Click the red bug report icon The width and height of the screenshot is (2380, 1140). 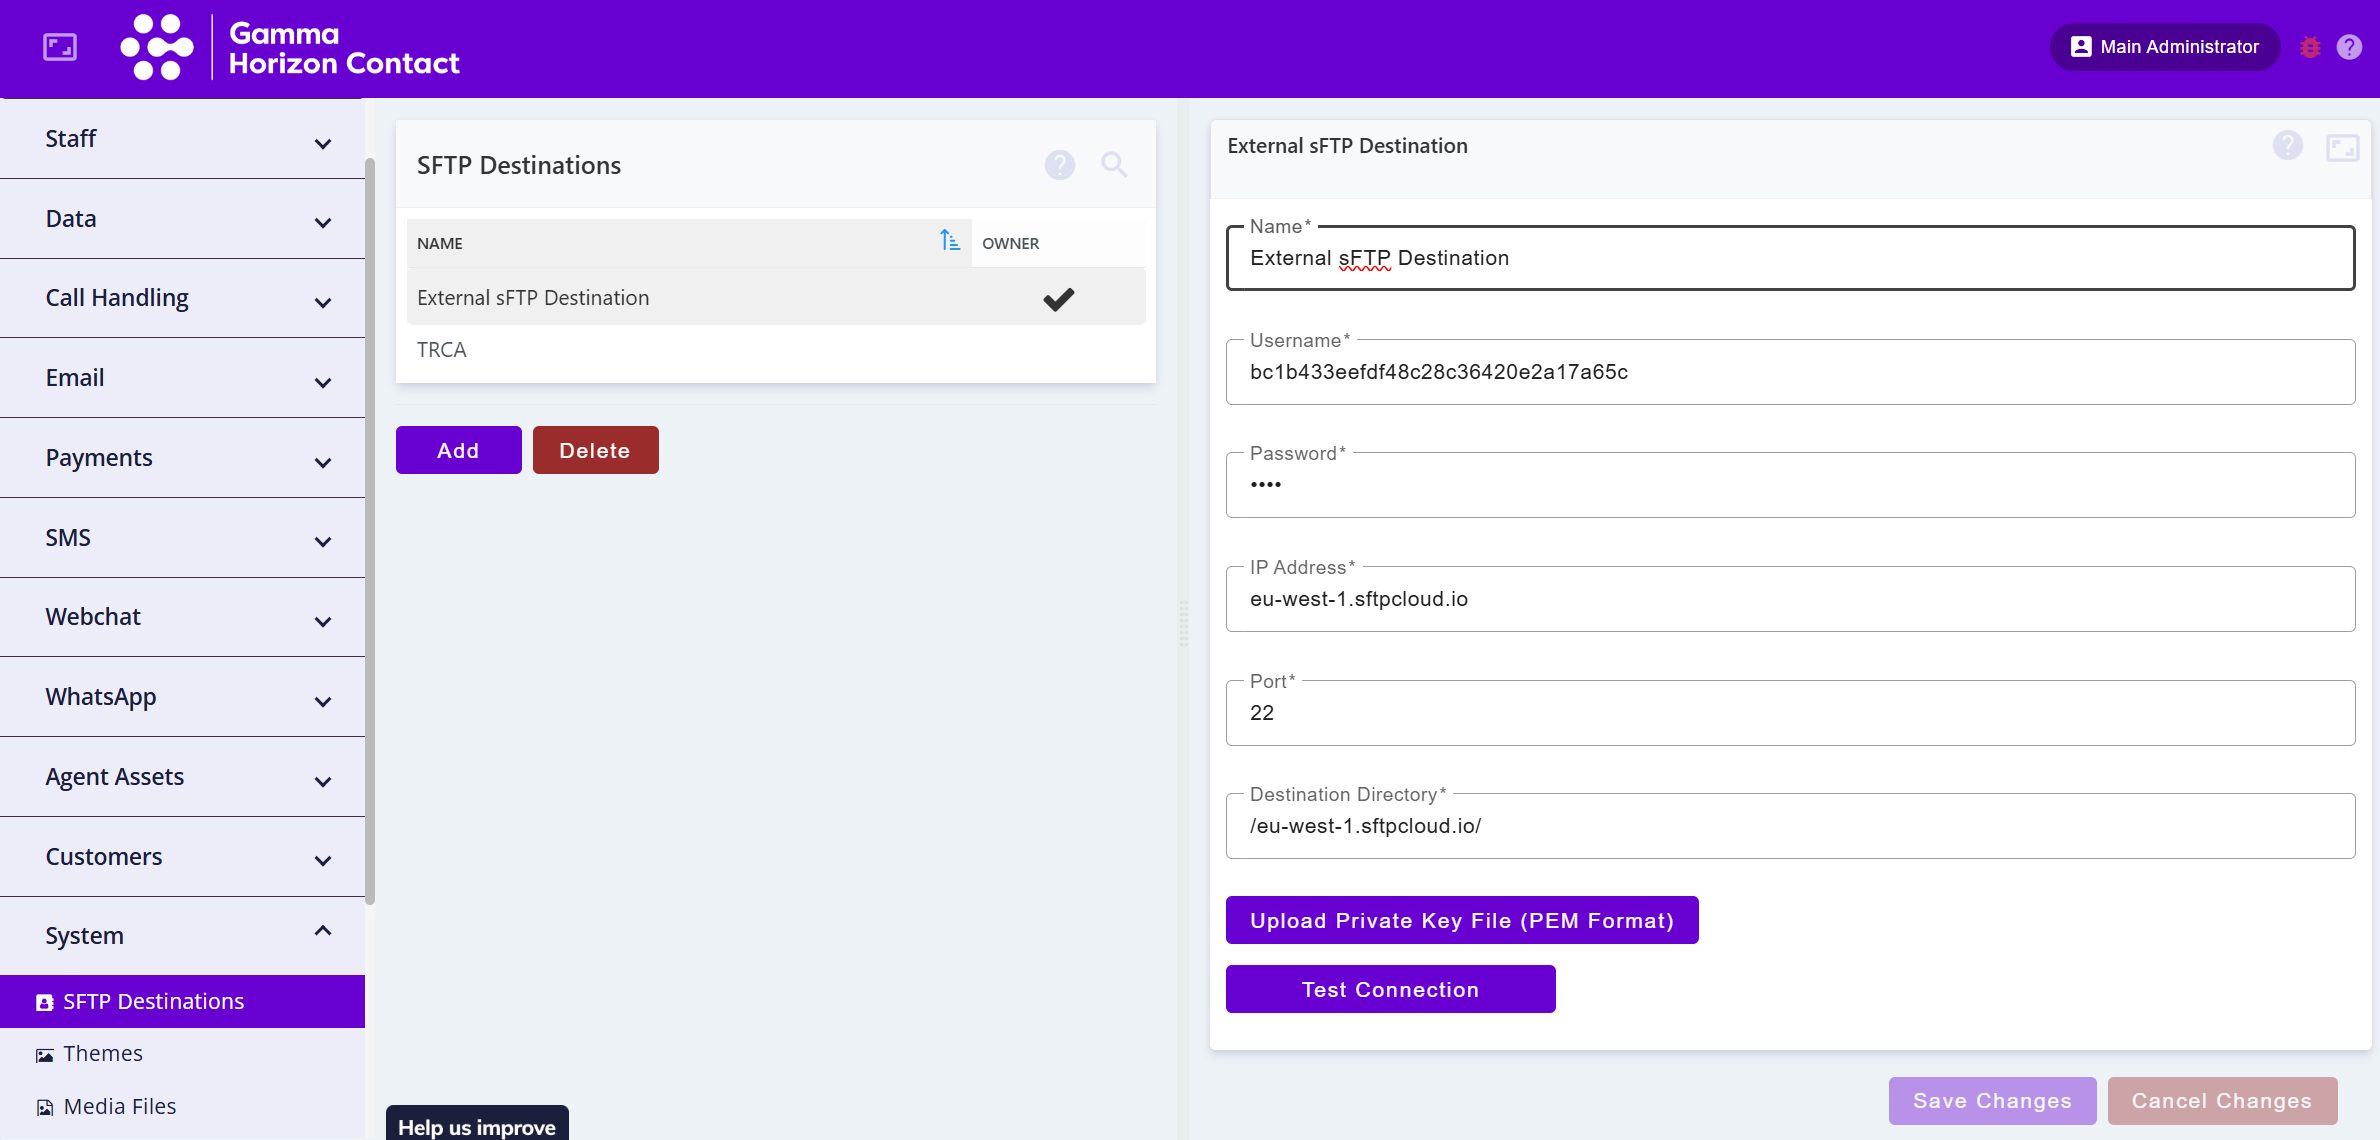(2310, 47)
